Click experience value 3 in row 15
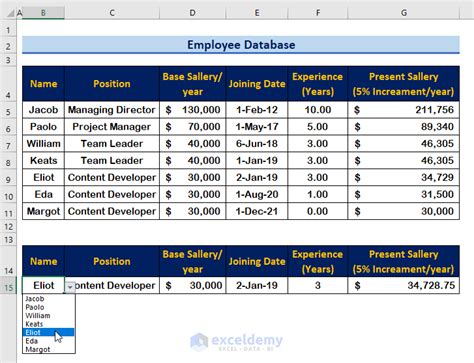Image resolution: width=474 pixels, height=363 pixels. 318,285
